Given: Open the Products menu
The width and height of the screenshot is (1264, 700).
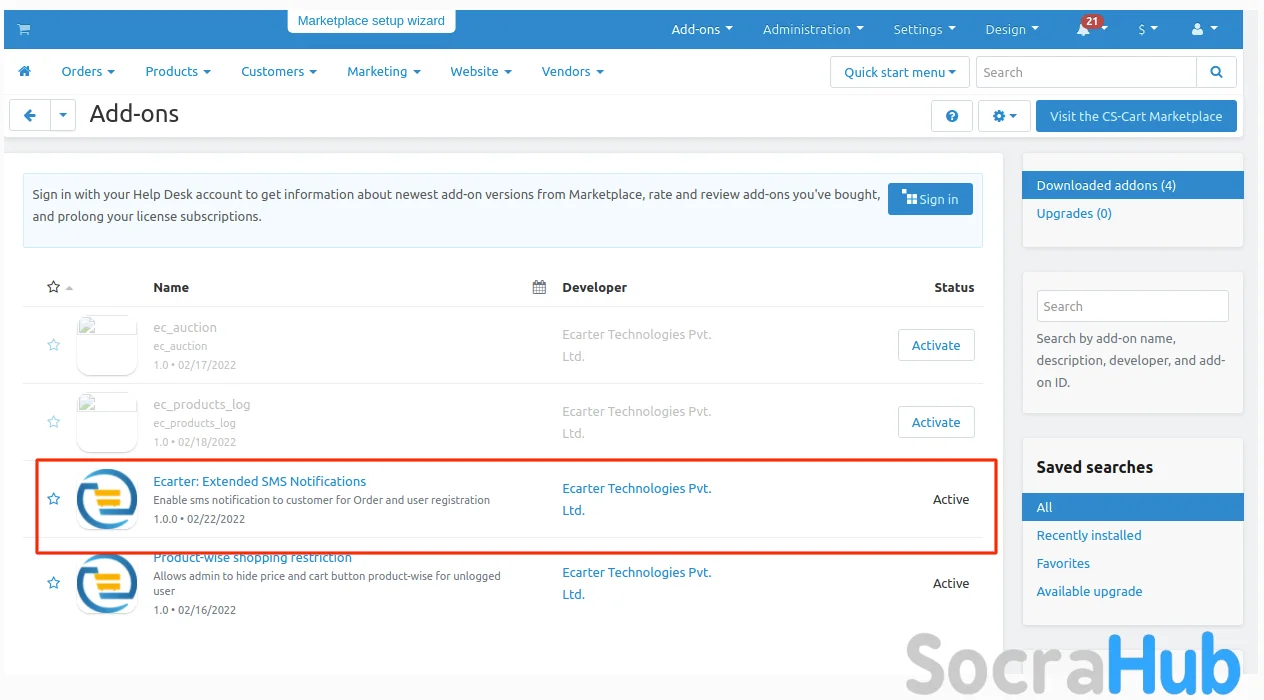Looking at the screenshot, I should tap(177, 72).
